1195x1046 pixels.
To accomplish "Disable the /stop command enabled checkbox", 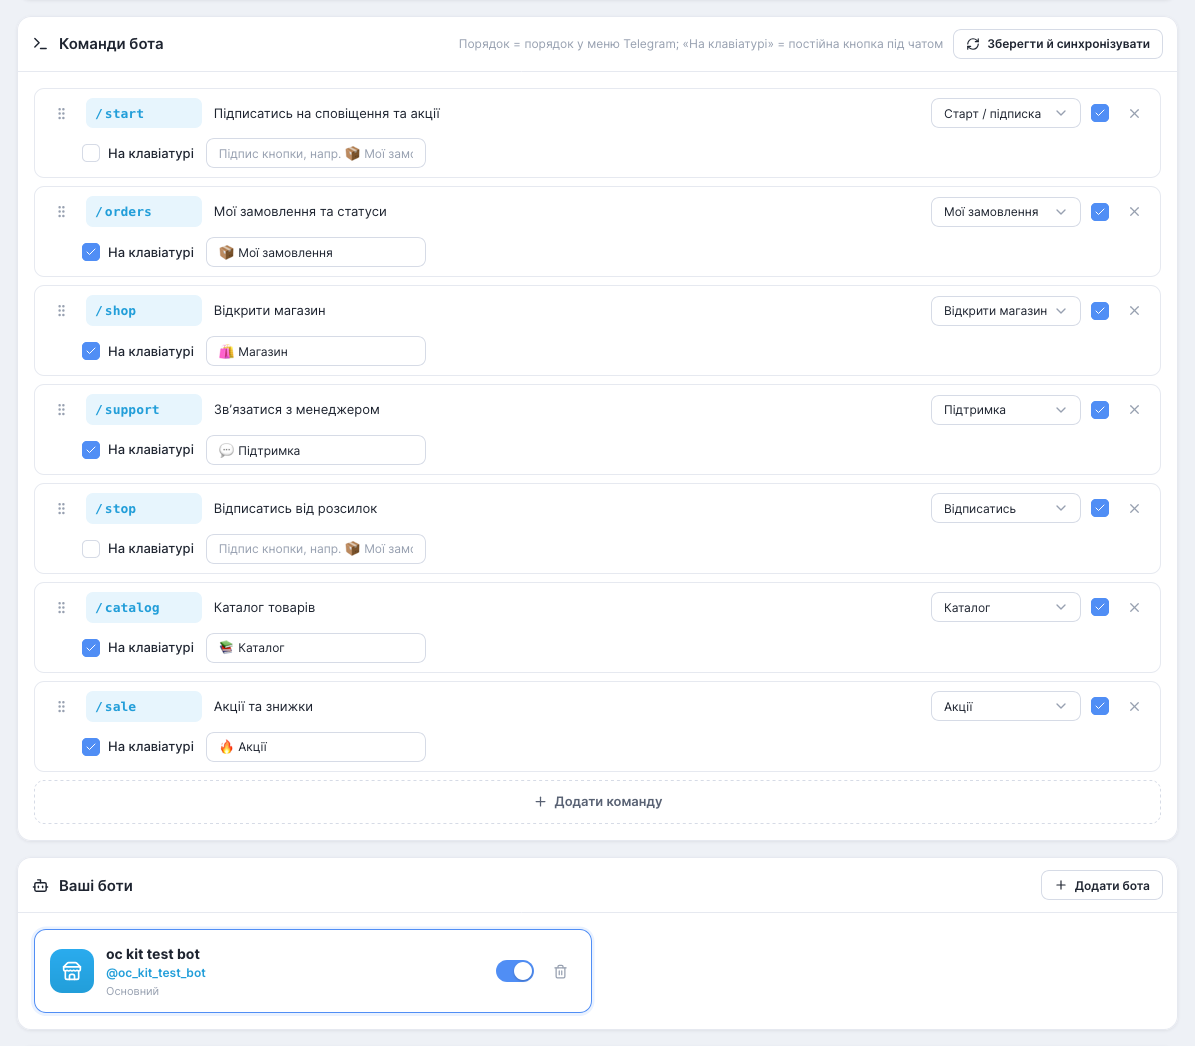I will [x=1100, y=509].
